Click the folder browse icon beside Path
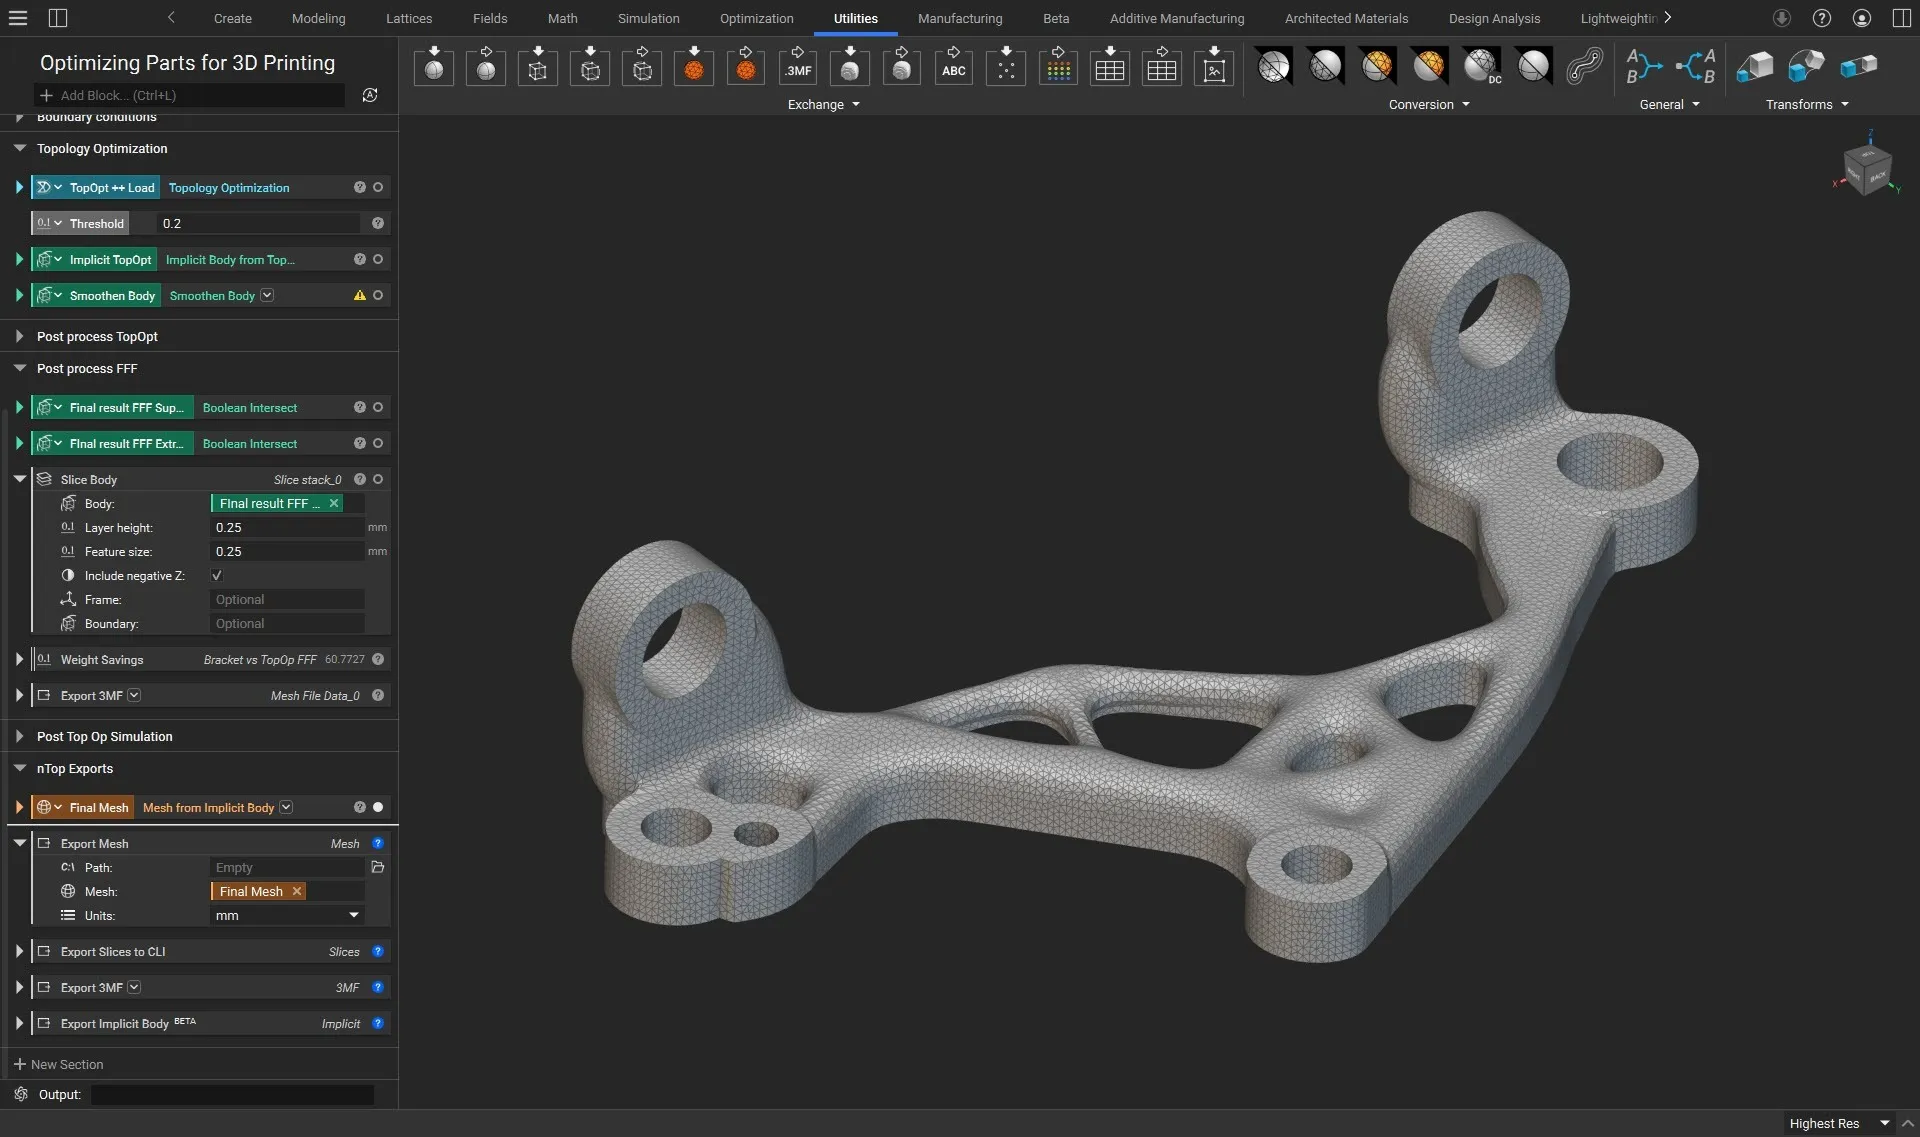1920x1137 pixels. [x=377, y=867]
